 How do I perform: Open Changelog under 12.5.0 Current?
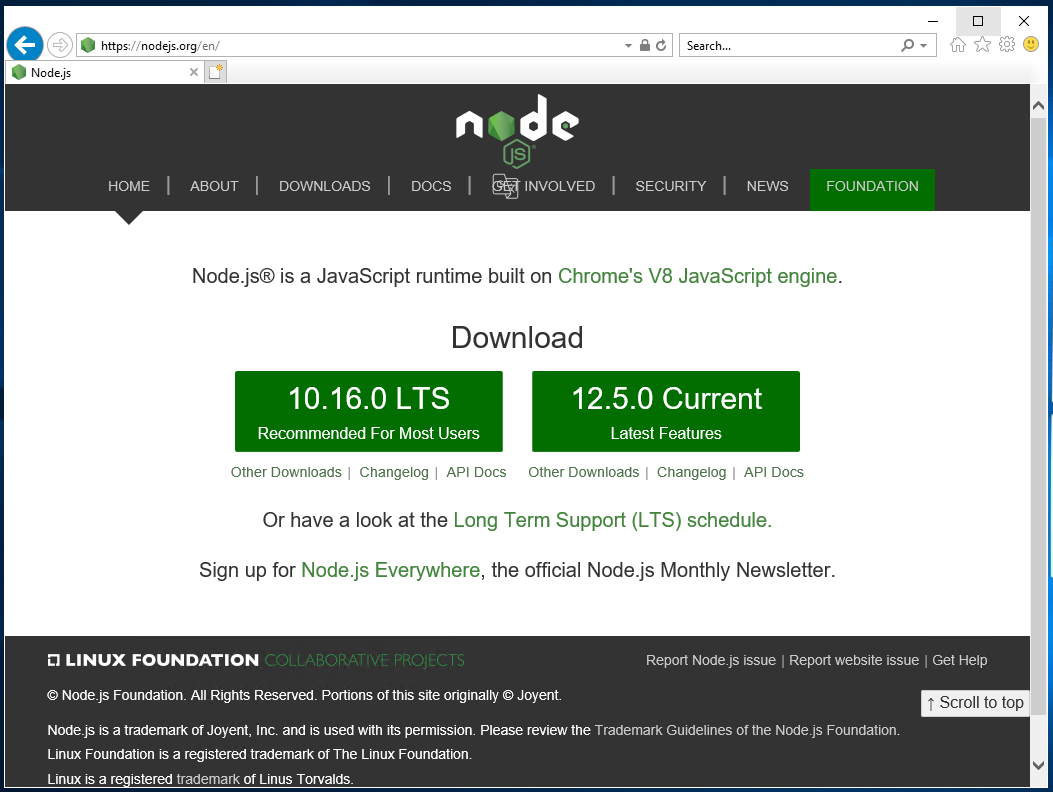(692, 472)
